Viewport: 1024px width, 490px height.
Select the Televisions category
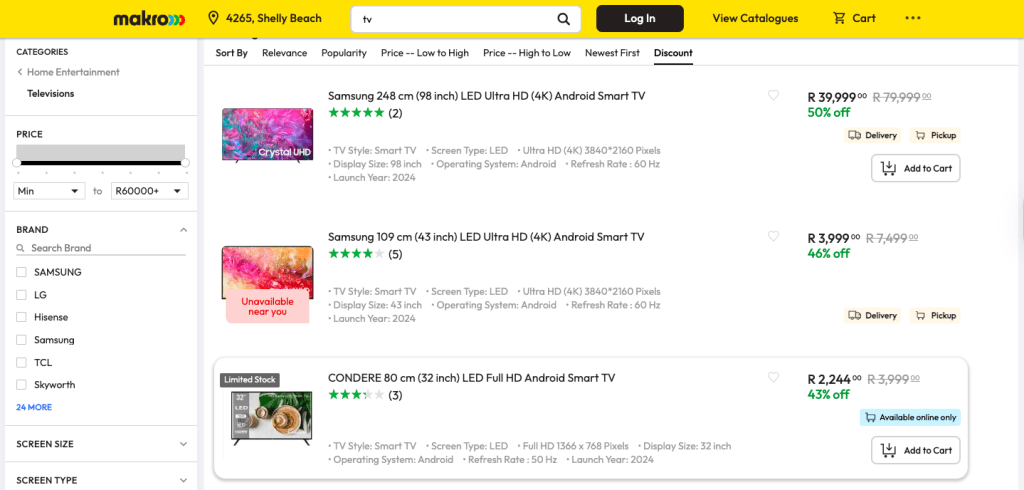[x=50, y=93]
